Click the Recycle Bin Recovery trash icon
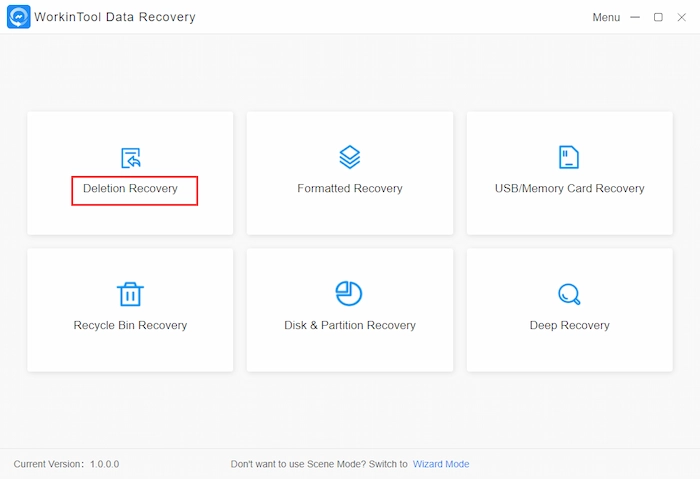Screen dimensions: 700x479 130,294
